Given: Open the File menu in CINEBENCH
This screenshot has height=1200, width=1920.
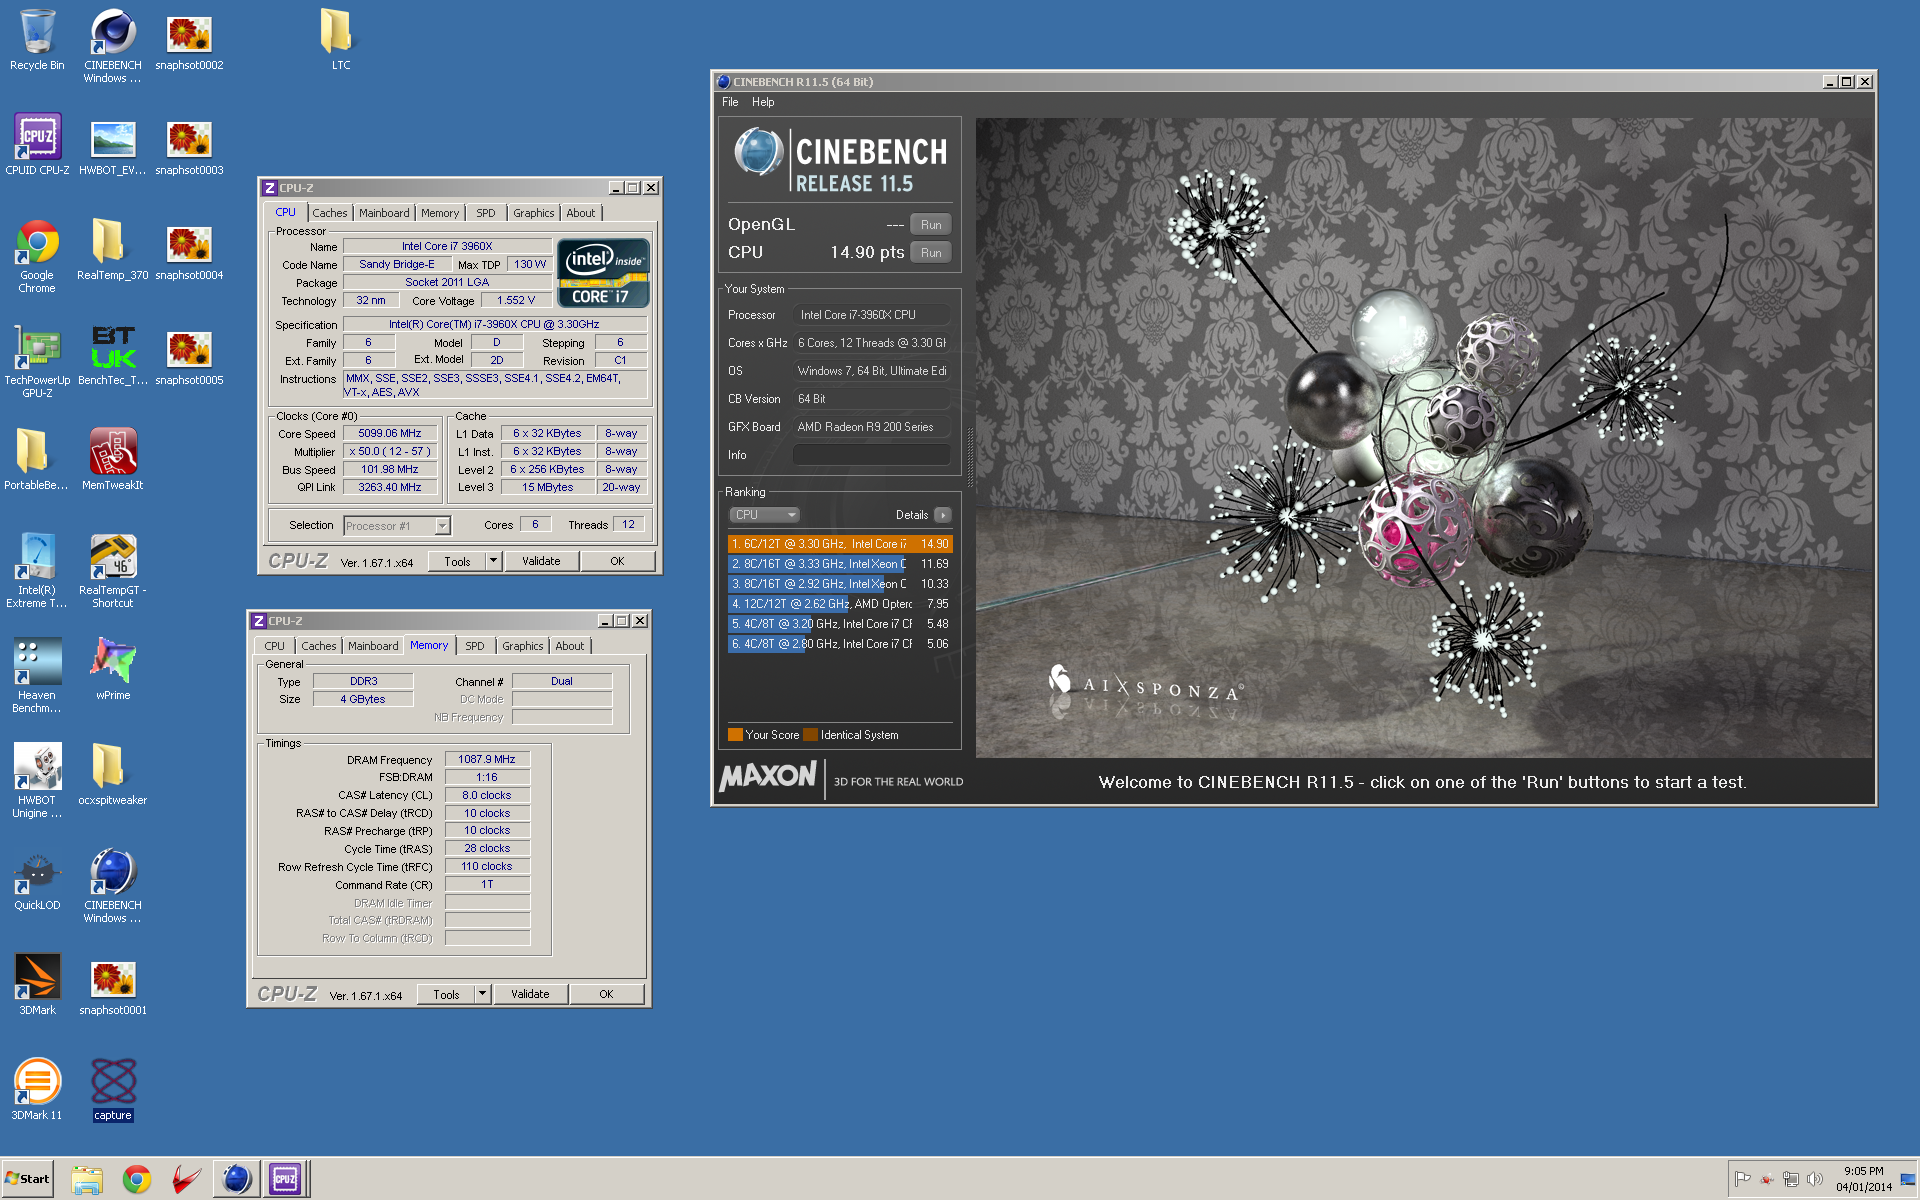Looking at the screenshot, I should pos(730,102).
